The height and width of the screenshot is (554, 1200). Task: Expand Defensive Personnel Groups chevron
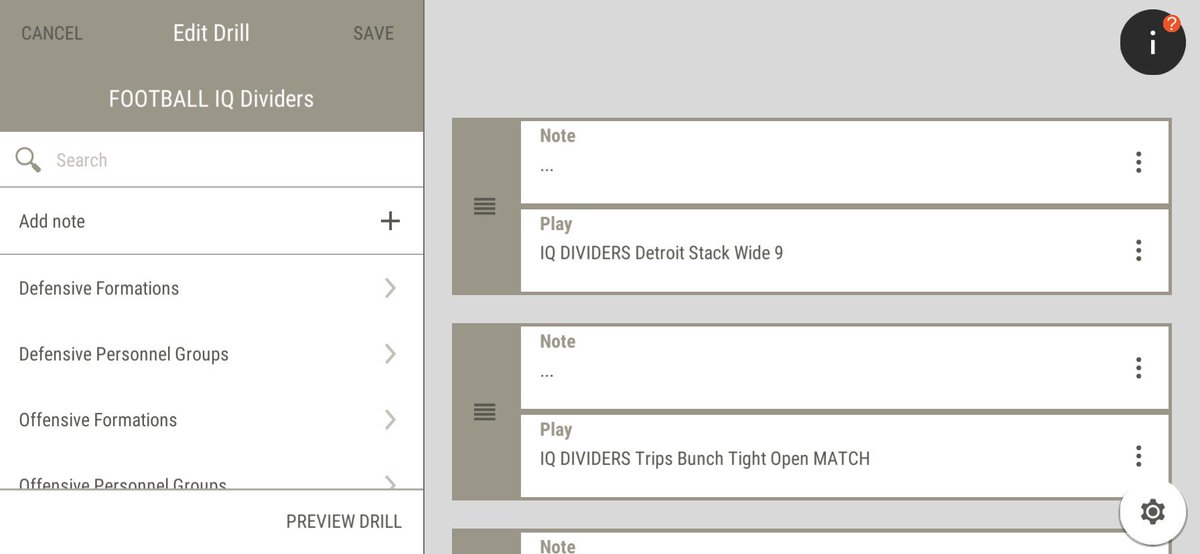point(390,354)
